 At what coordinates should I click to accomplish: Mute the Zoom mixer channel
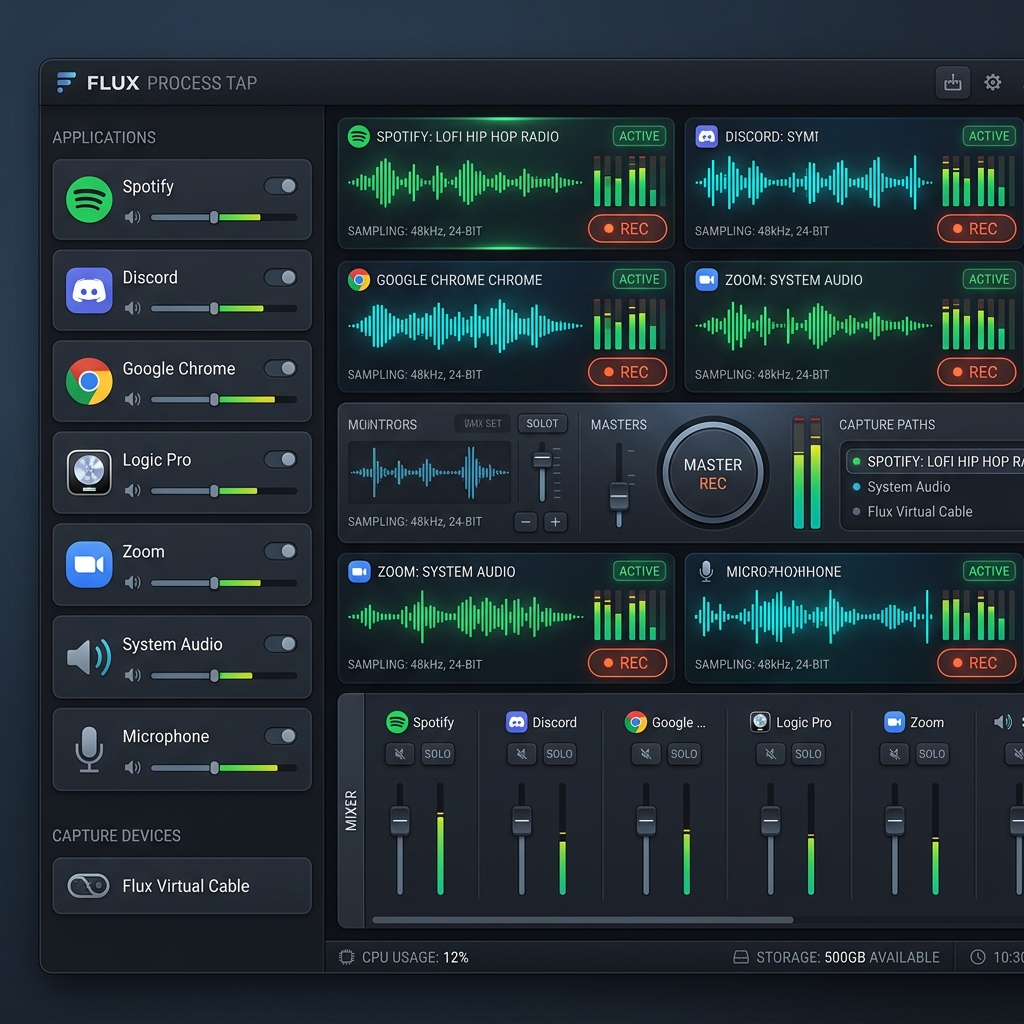894,754
